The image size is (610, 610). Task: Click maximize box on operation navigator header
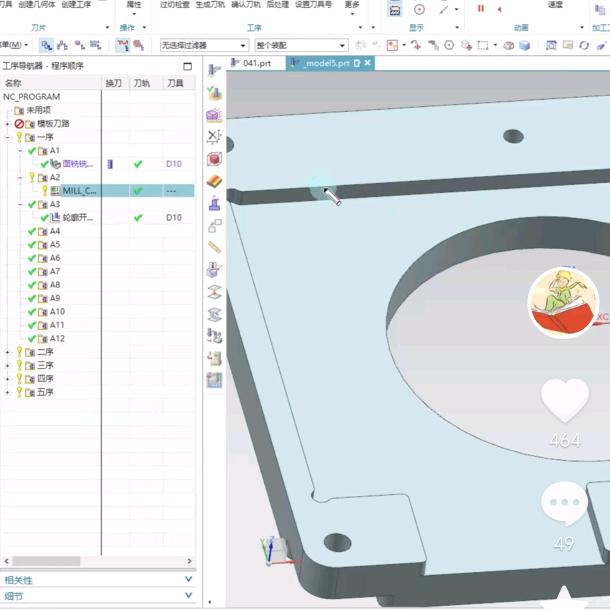tap(187, 66)
